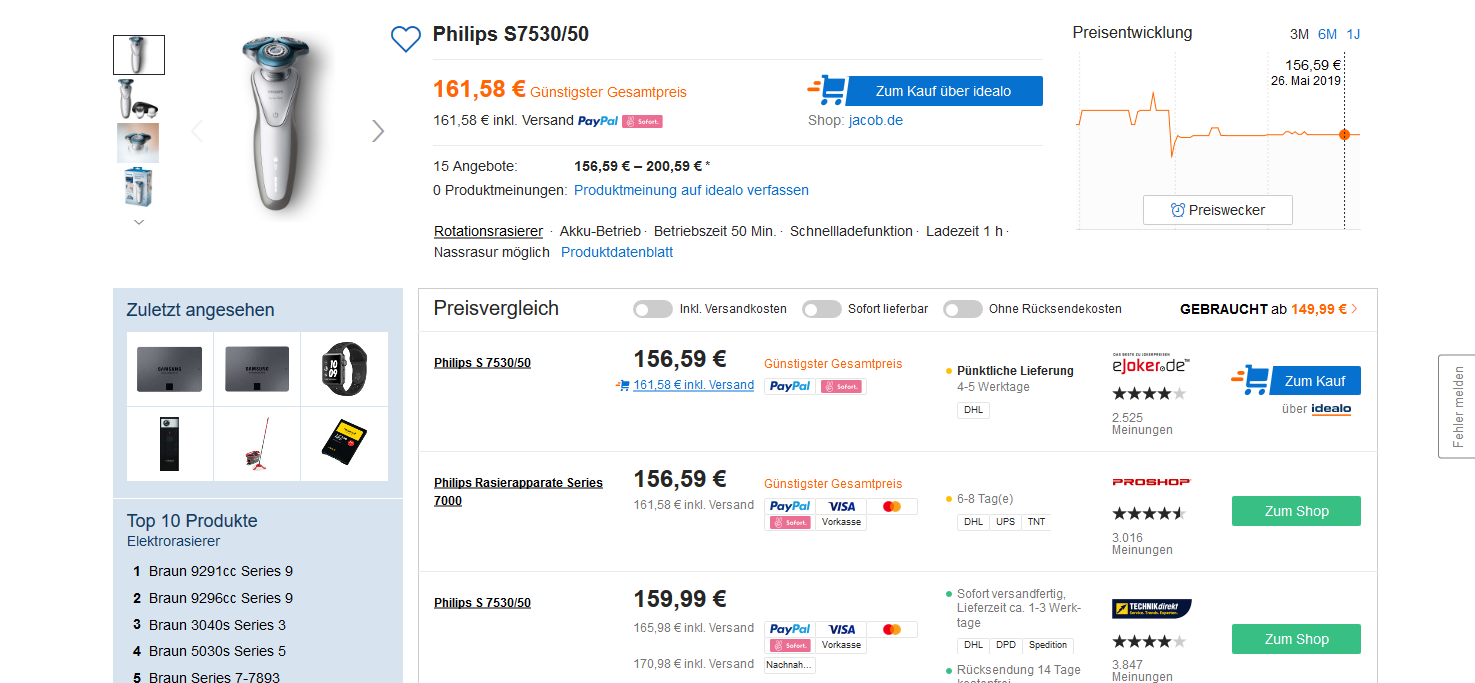The image size is (1475, 683).
Task: Toggle Ohne Rücksendekosten switch
Action: (x=963, y=309)
